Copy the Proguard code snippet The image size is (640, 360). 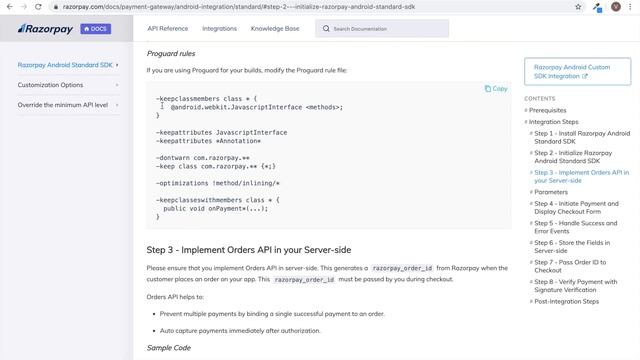point(496,89)
